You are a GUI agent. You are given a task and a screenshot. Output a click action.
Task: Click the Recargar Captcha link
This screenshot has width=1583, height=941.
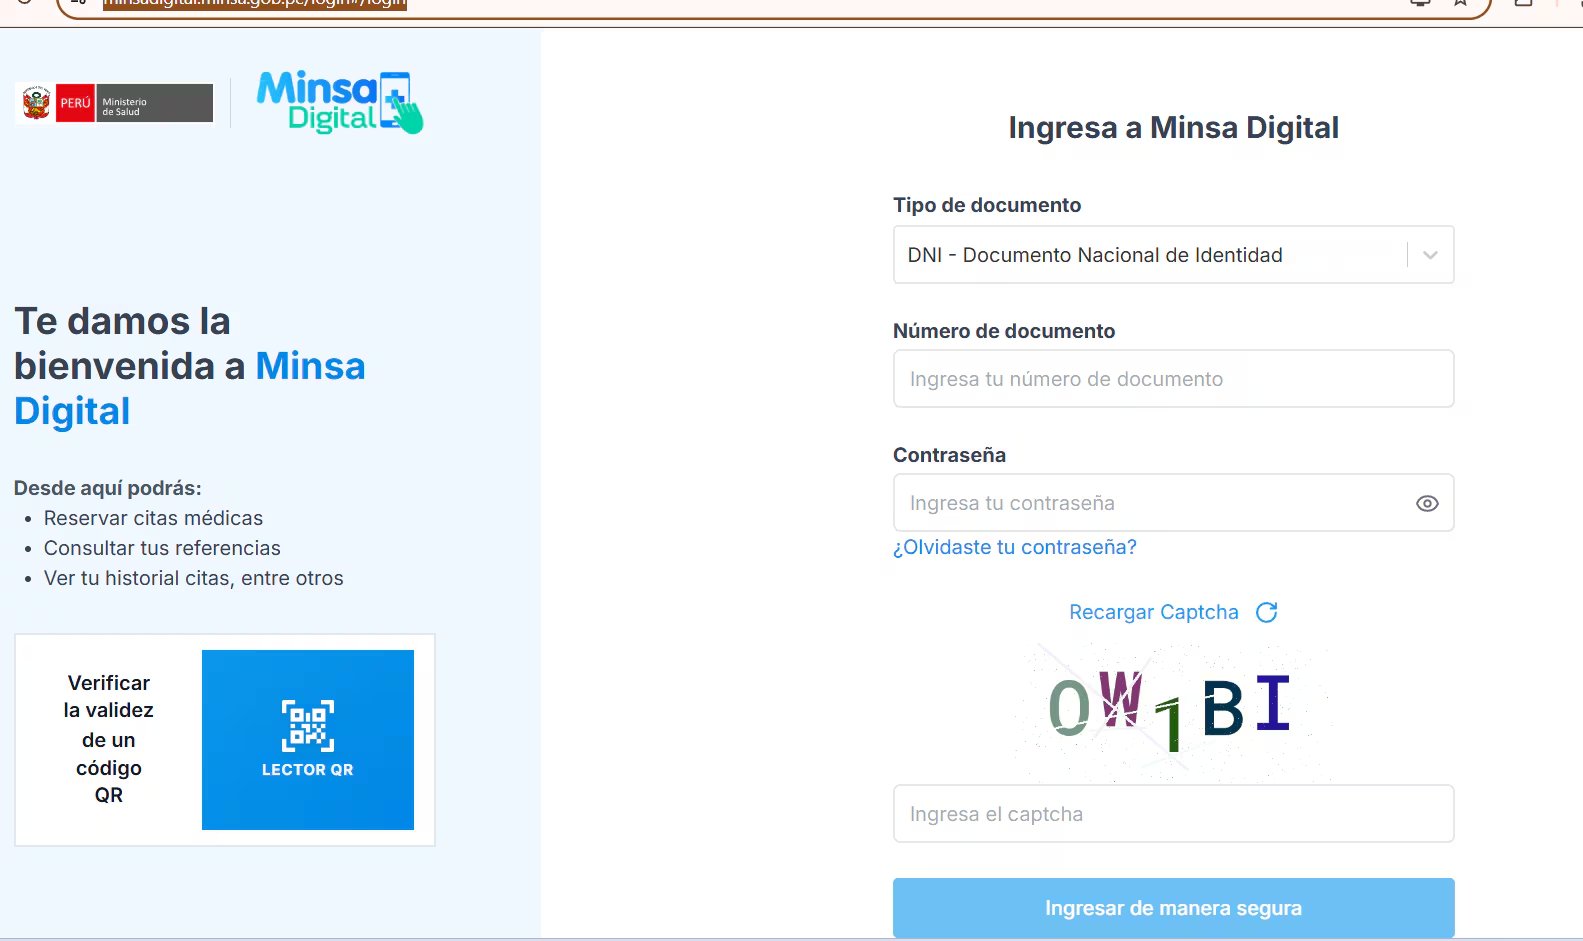pos(1153,612)
